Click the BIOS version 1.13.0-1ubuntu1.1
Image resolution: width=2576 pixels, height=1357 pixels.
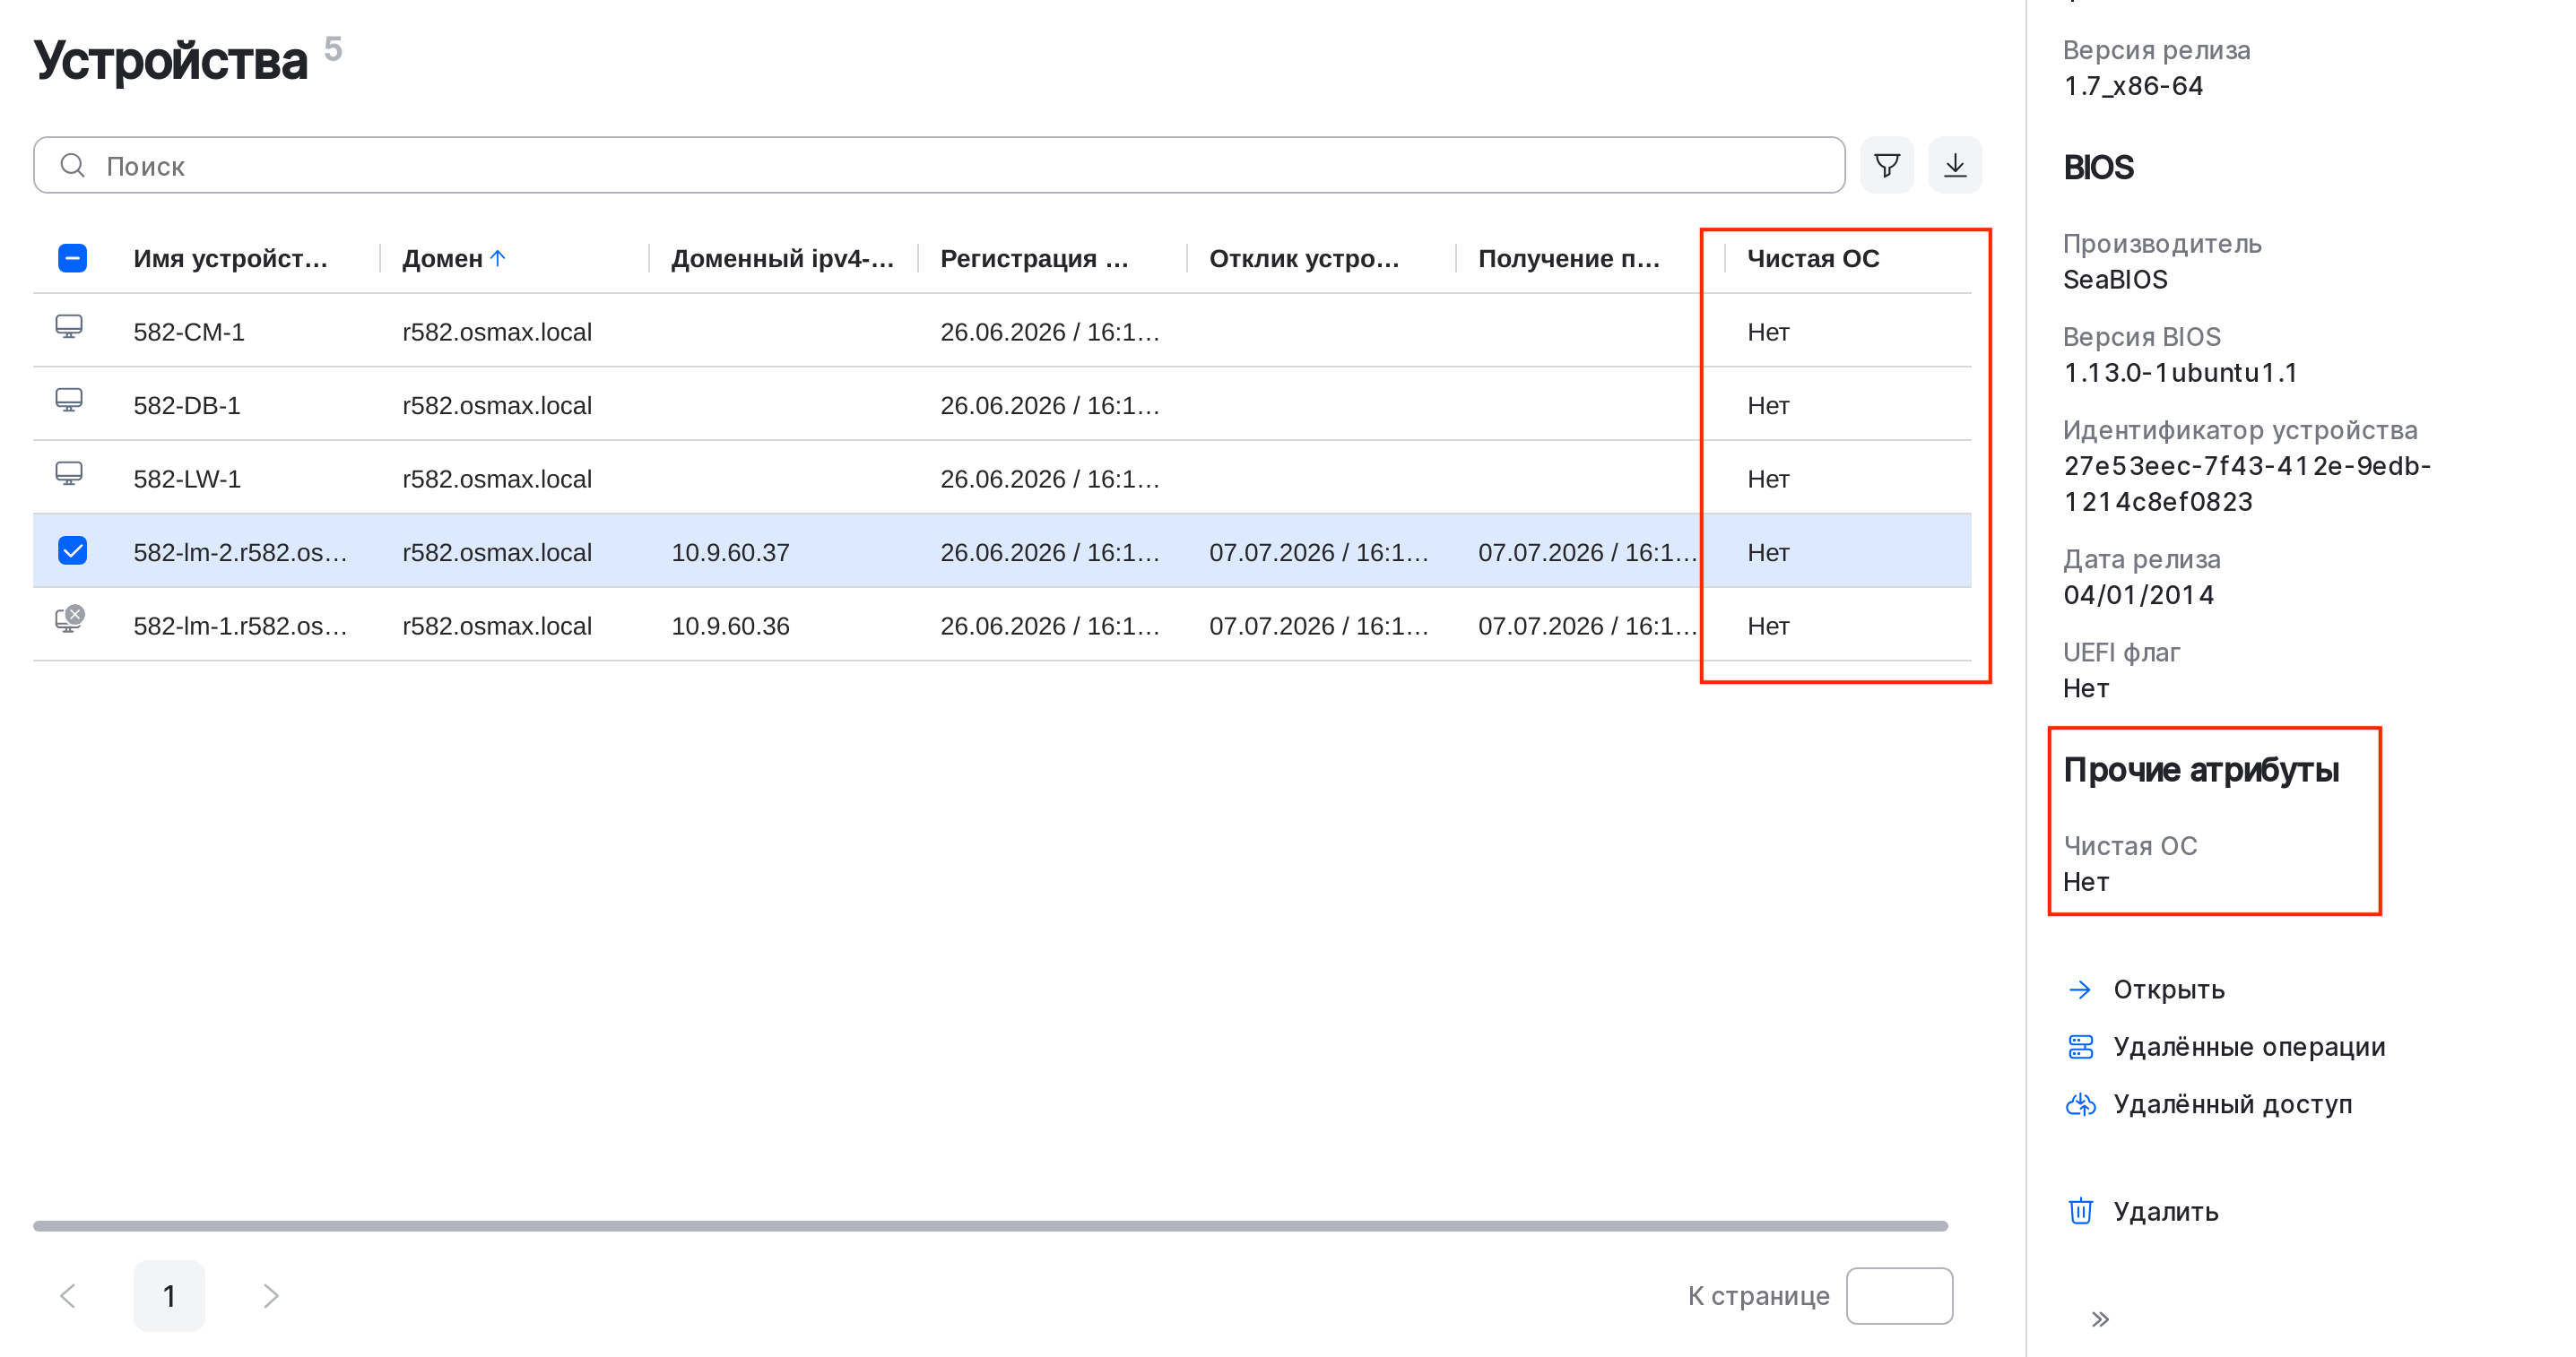(2180, 372)
